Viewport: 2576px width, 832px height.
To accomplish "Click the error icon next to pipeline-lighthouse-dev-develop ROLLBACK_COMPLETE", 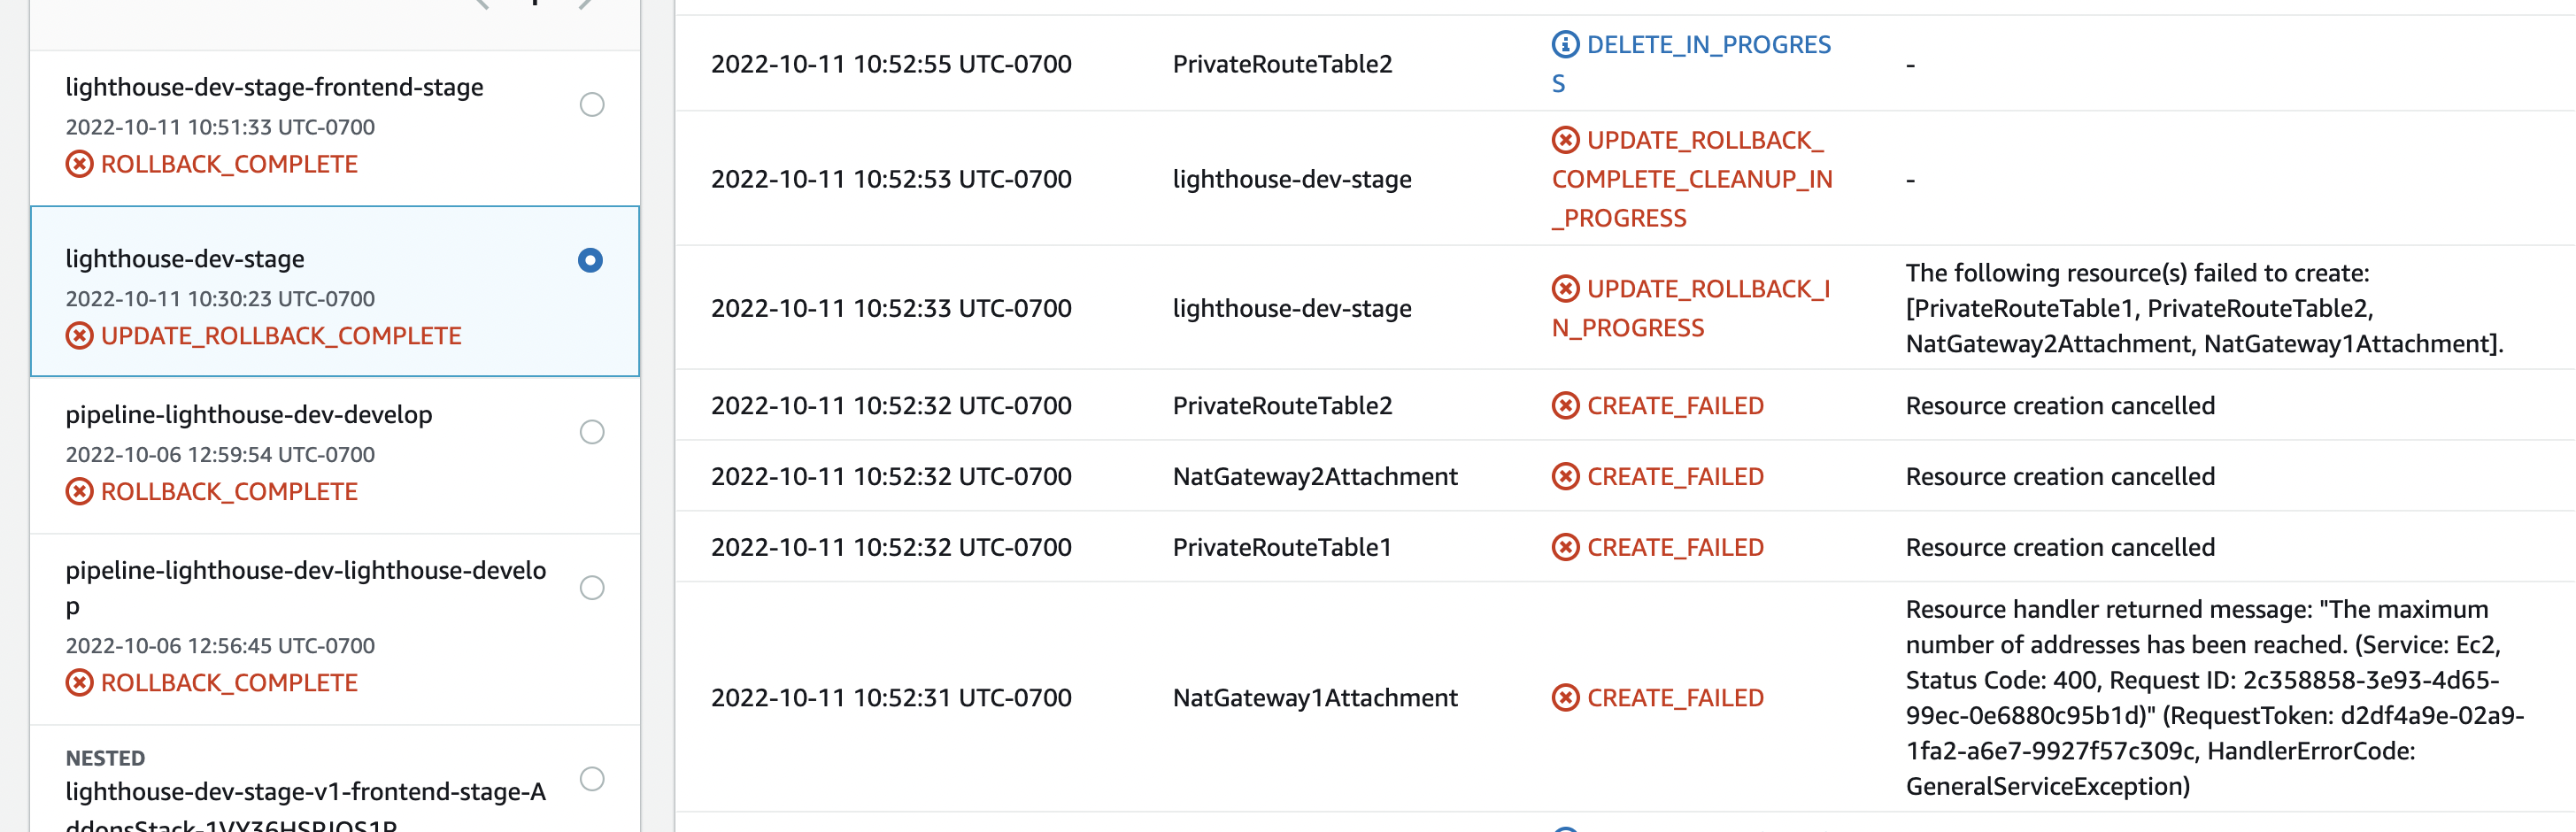I will click(x=81, y=491).
